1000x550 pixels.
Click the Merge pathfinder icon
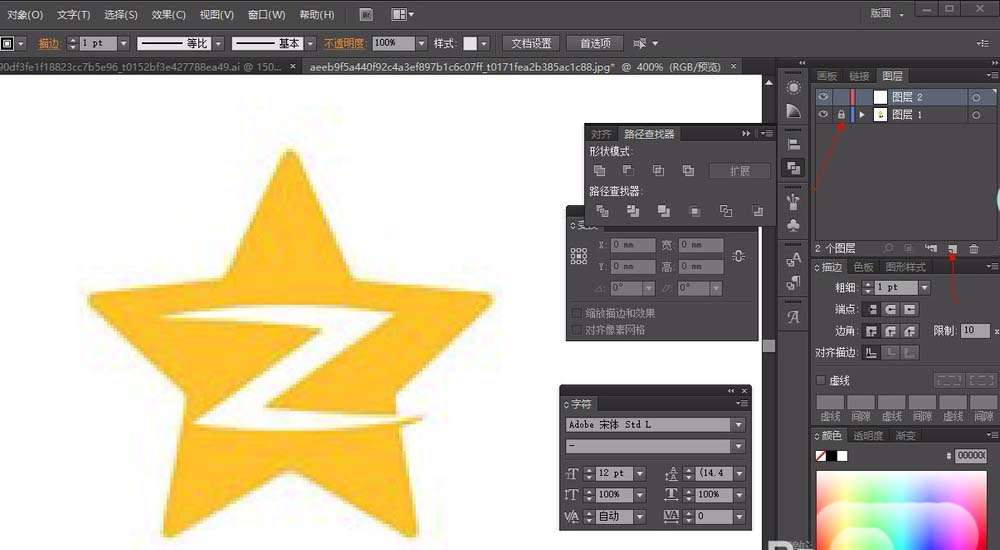click(x=664, y=211)
